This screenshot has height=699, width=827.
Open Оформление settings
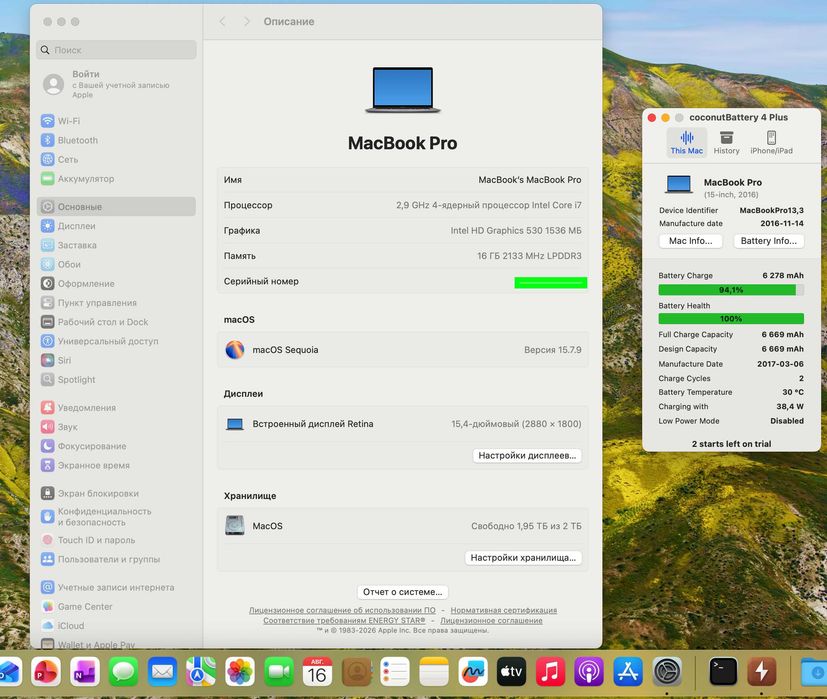click(x=117, y=283)
